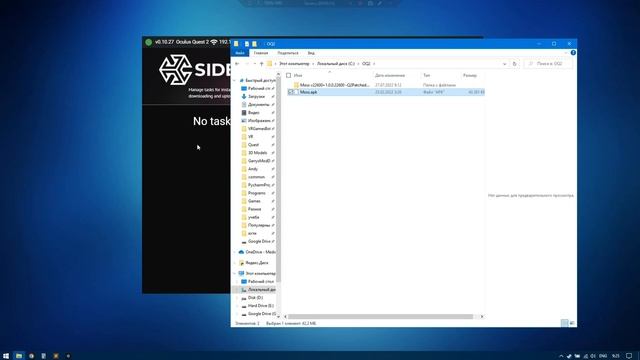Viewport: 640px width, 360px height.
Task: Open Explorer help via the blue question icon
Action: [x=573, y=53]
